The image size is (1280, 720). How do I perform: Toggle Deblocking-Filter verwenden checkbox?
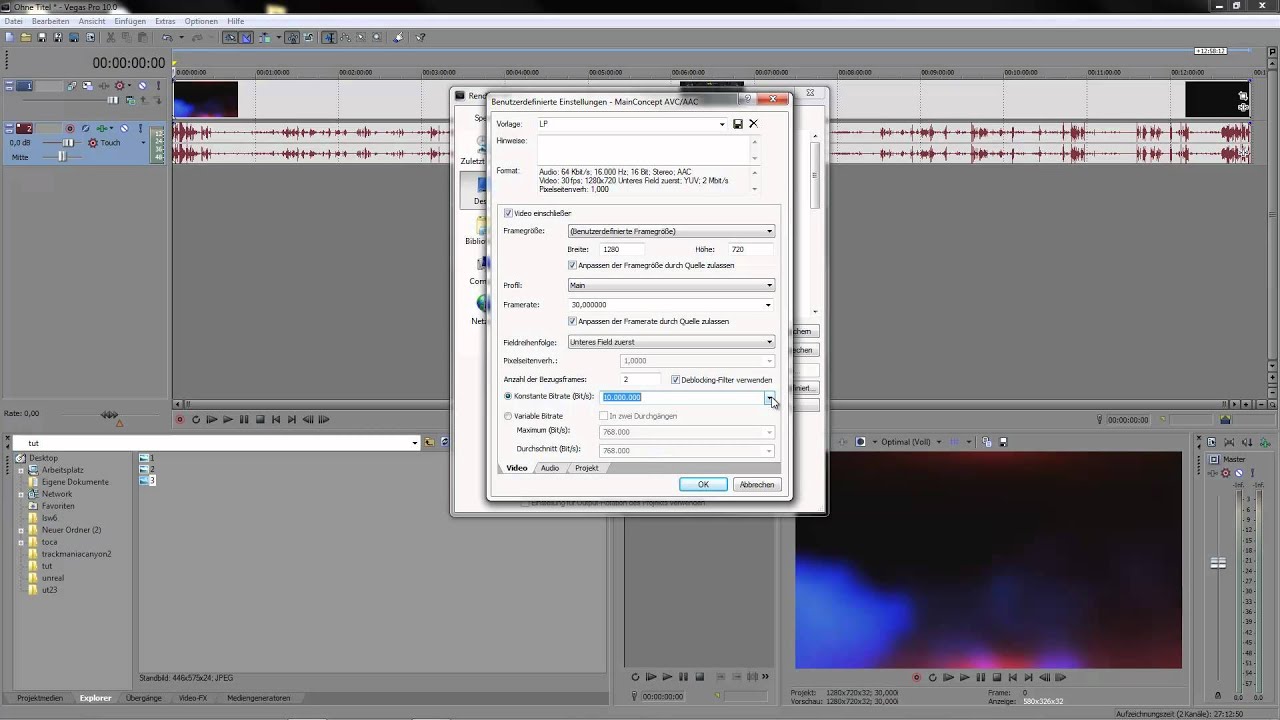point(676,380)
